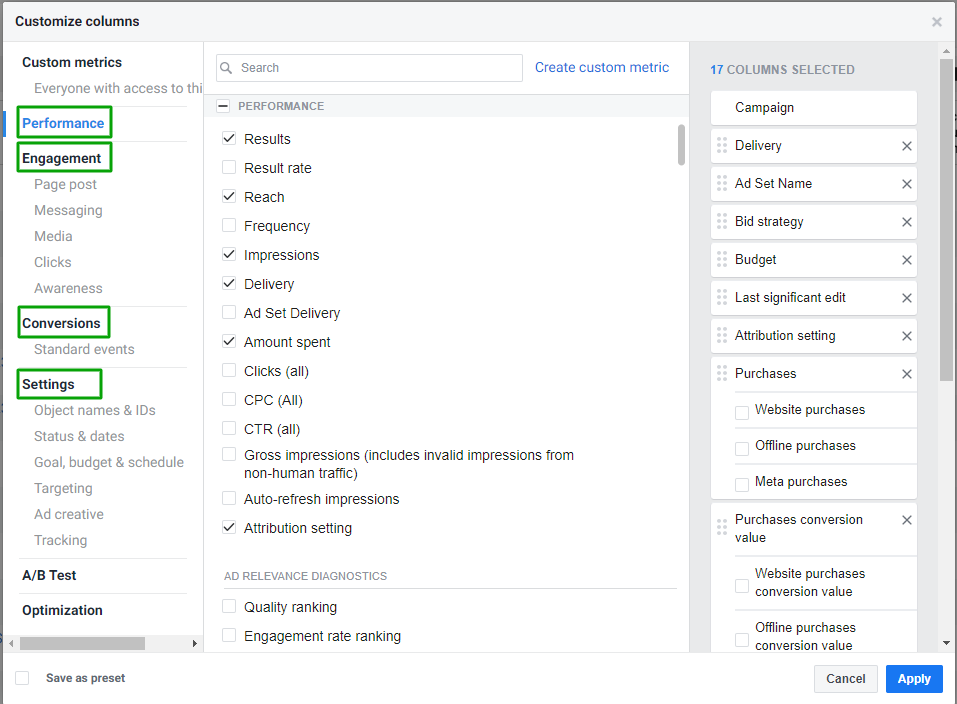This screenshot has height=704, width=957.
Task: Collapse the Performance section
Action: point(223,106)
